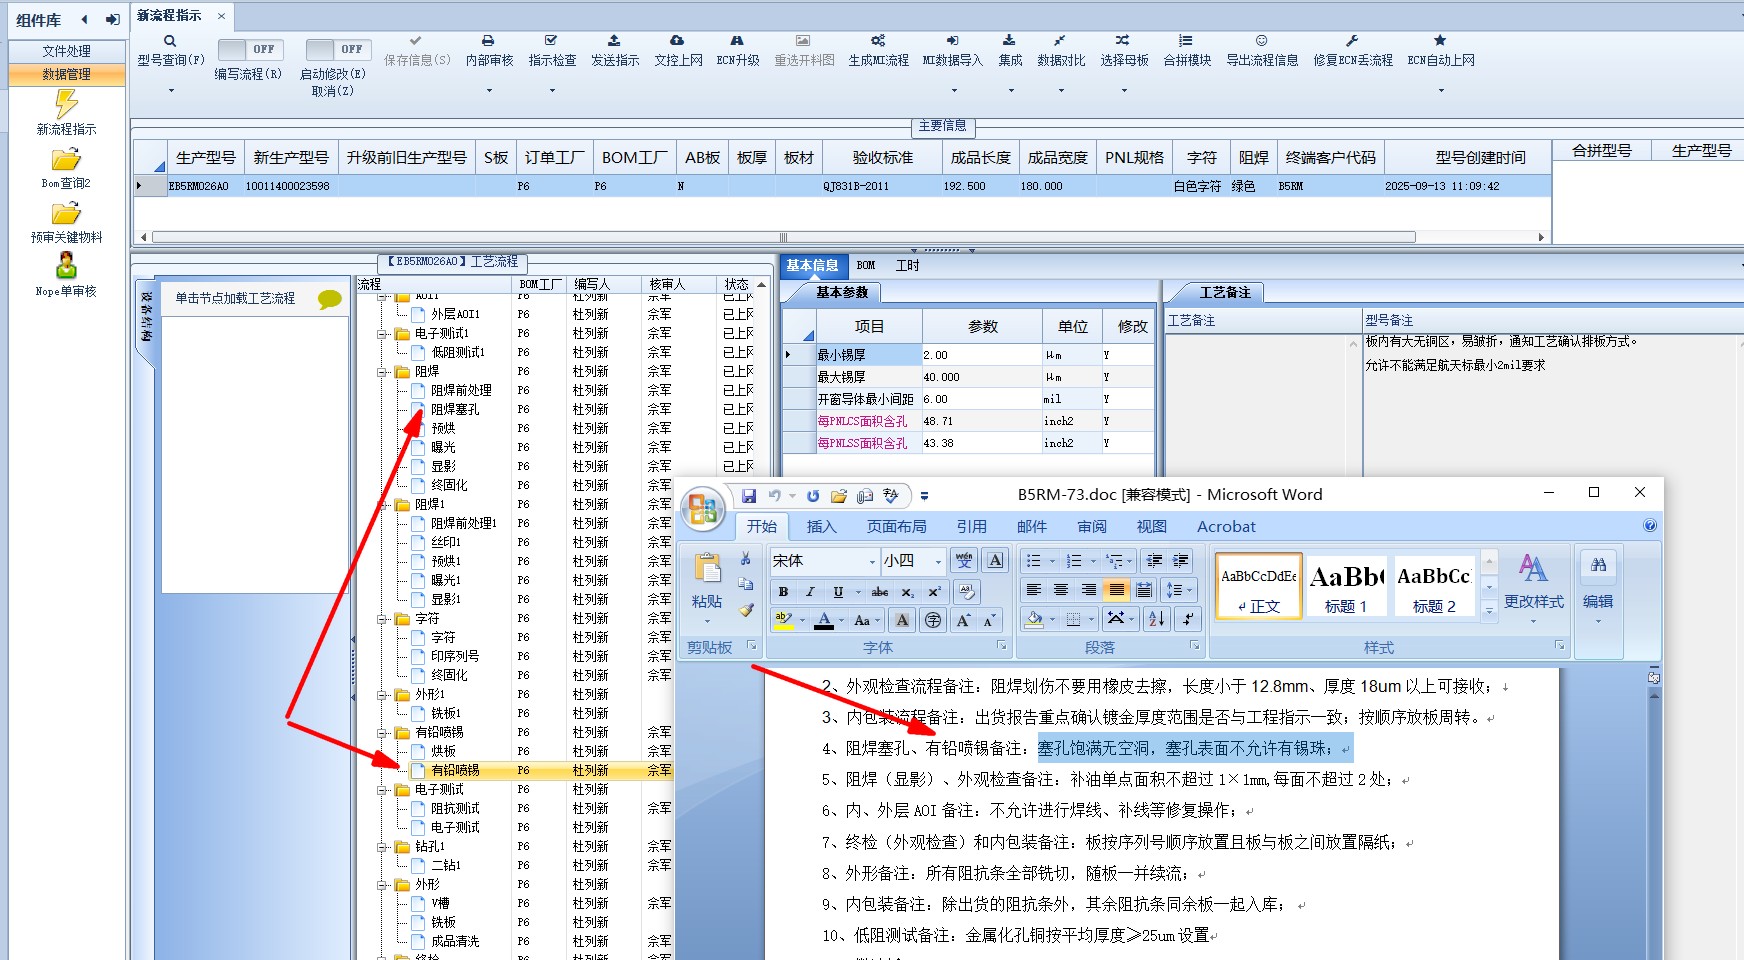The image size is (1744, 960).
Task: Open 新流程指示 lightning icon in sidebar
Action: [x=66, y=104]
